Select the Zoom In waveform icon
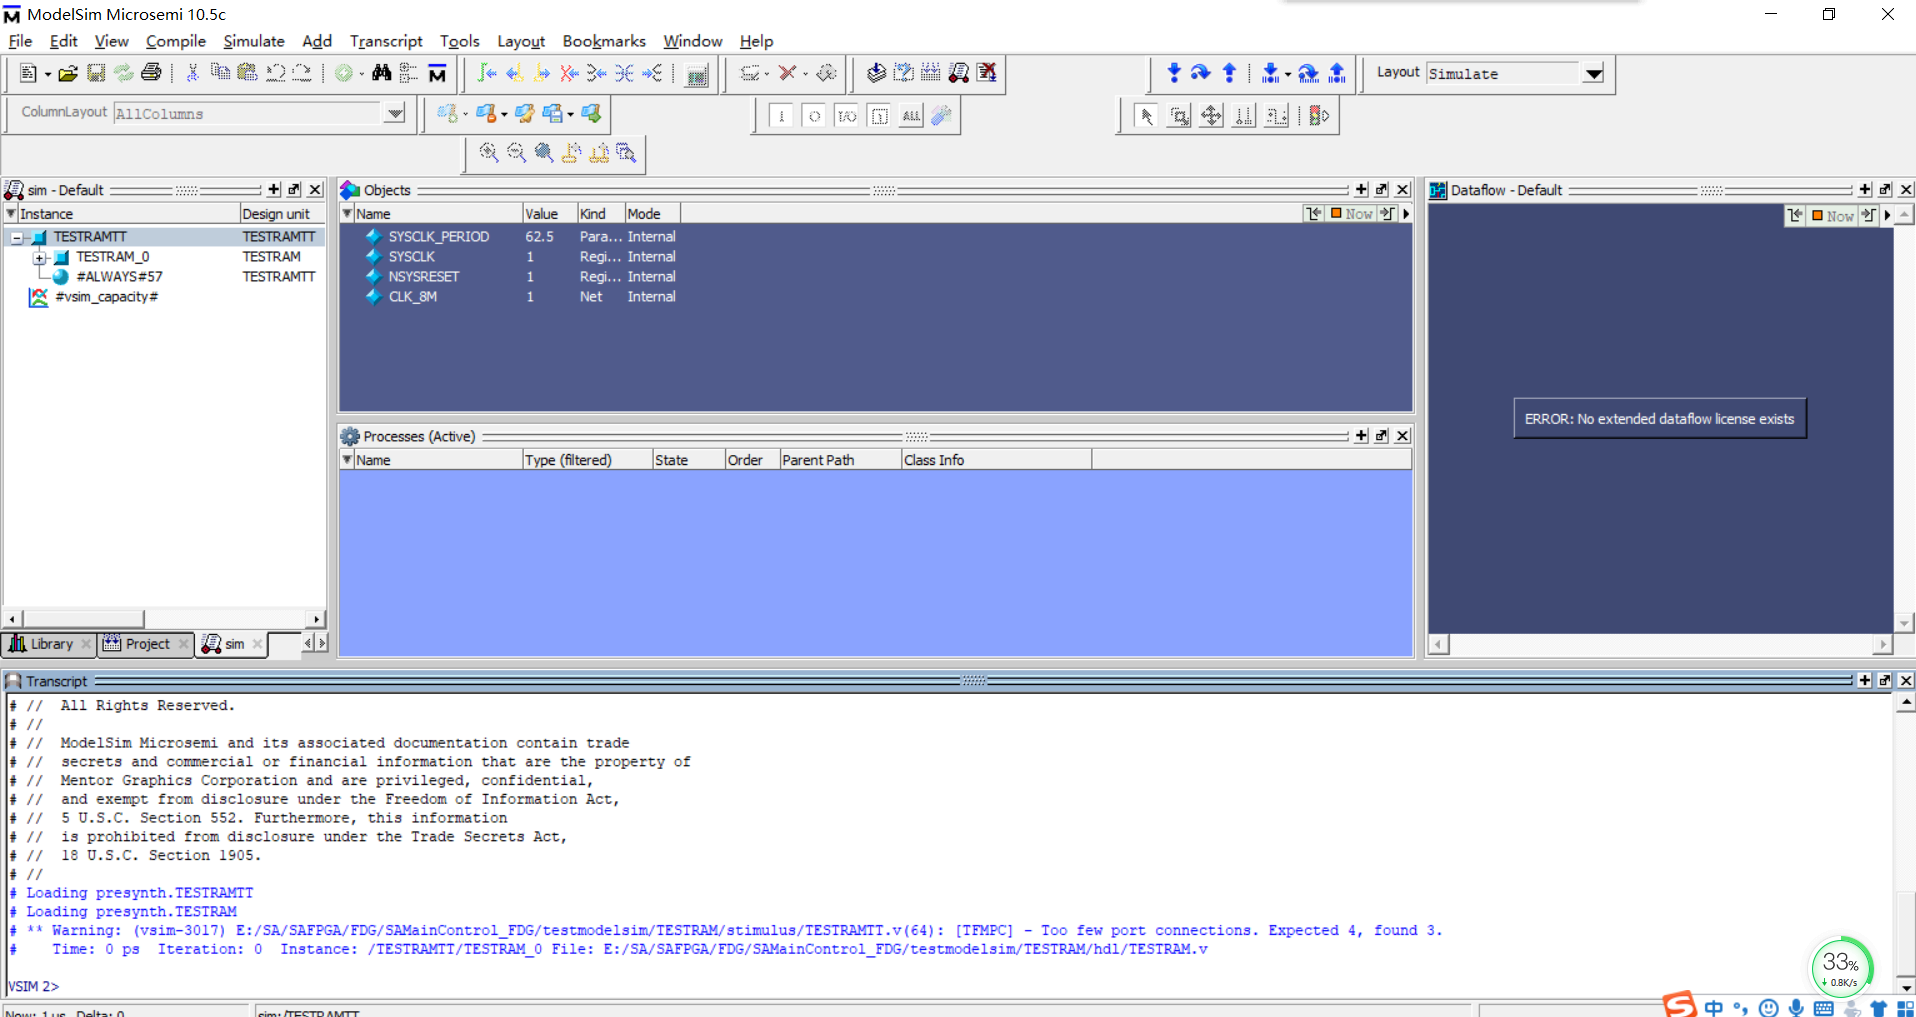 click(x=488, y=152)
